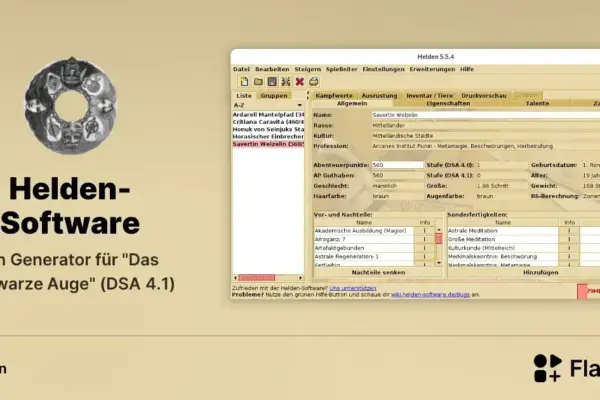Switch to the Ausrüstung tab
Screen dimensions: 600x400
tap(379, 96)
